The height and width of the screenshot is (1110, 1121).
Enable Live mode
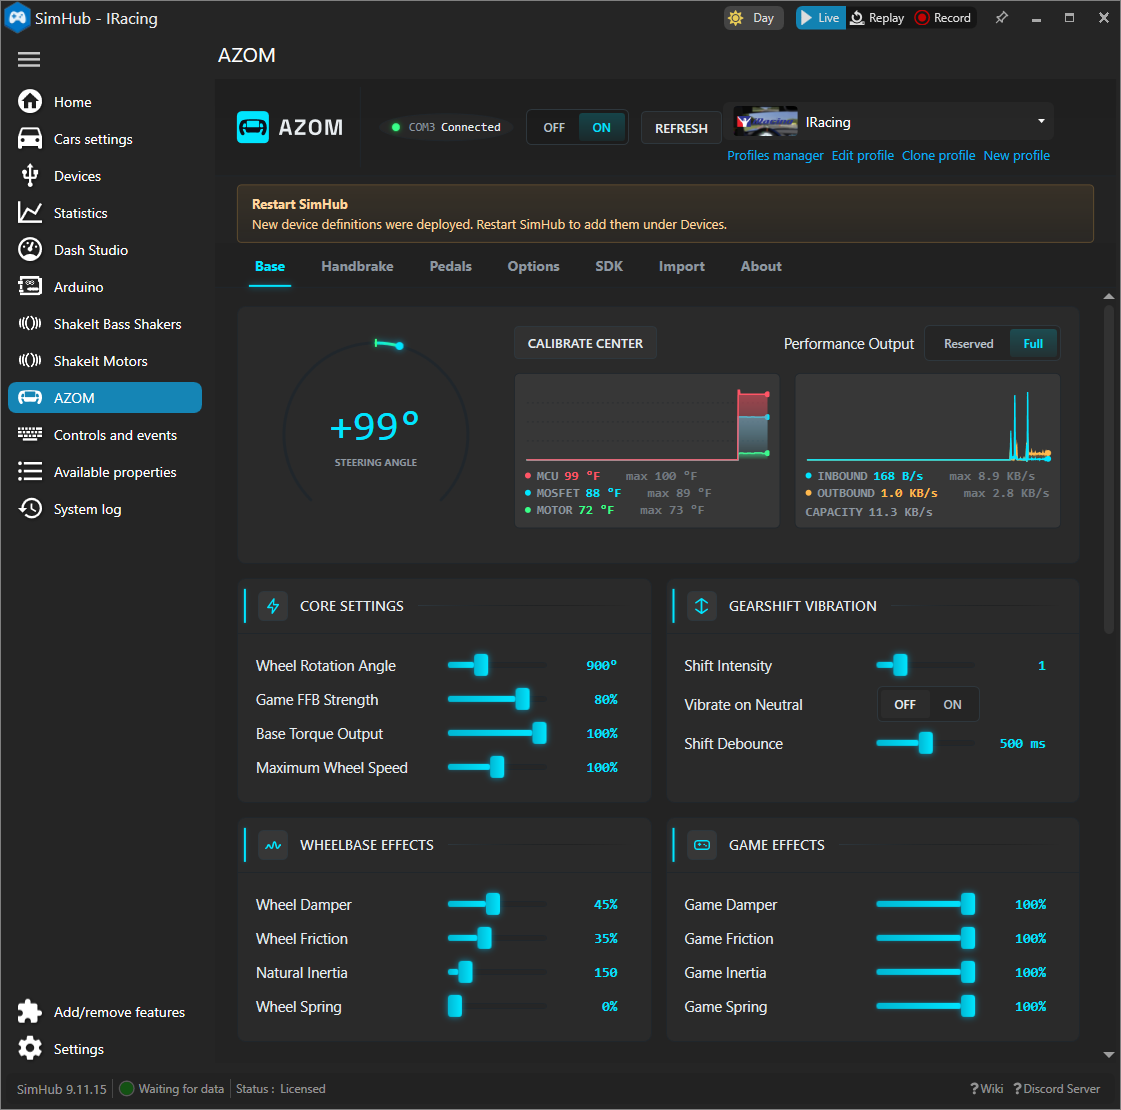(821, 18)
